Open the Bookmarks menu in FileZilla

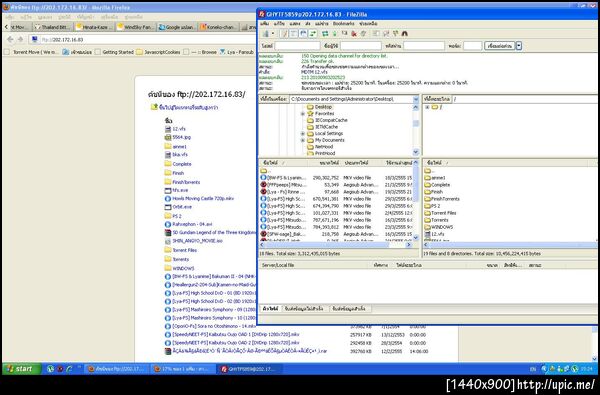pos(343,24)
